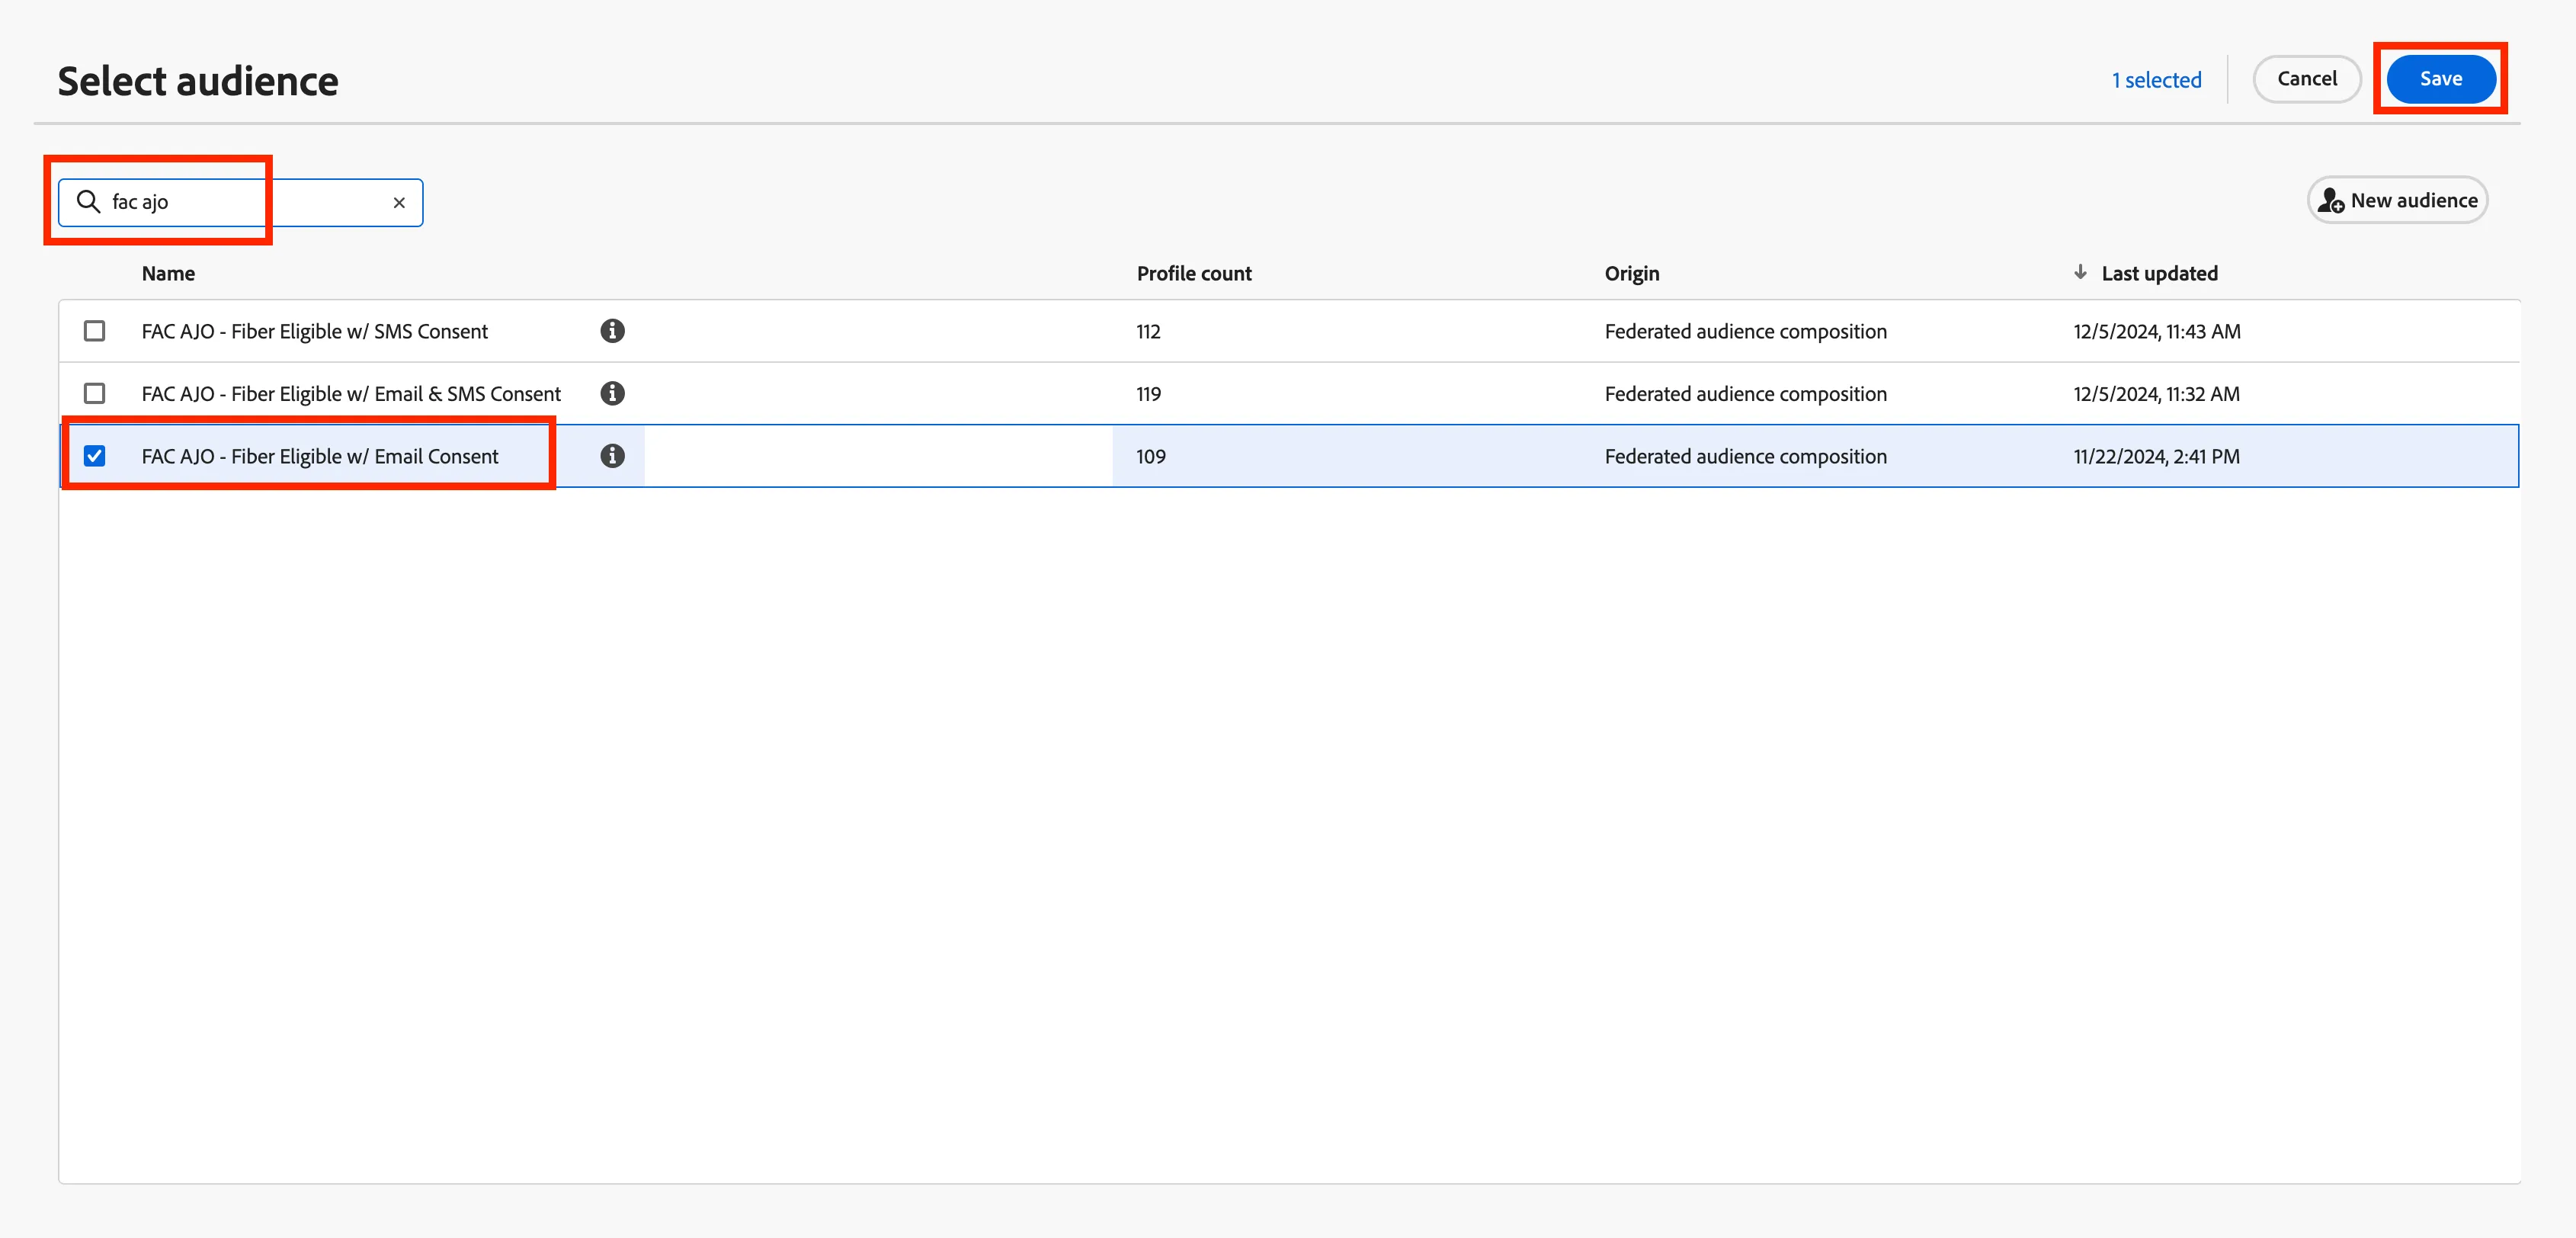This screenshot has height=1238, width=2576.
Task: Click the Profile count column header
Action: point(1194,274)
